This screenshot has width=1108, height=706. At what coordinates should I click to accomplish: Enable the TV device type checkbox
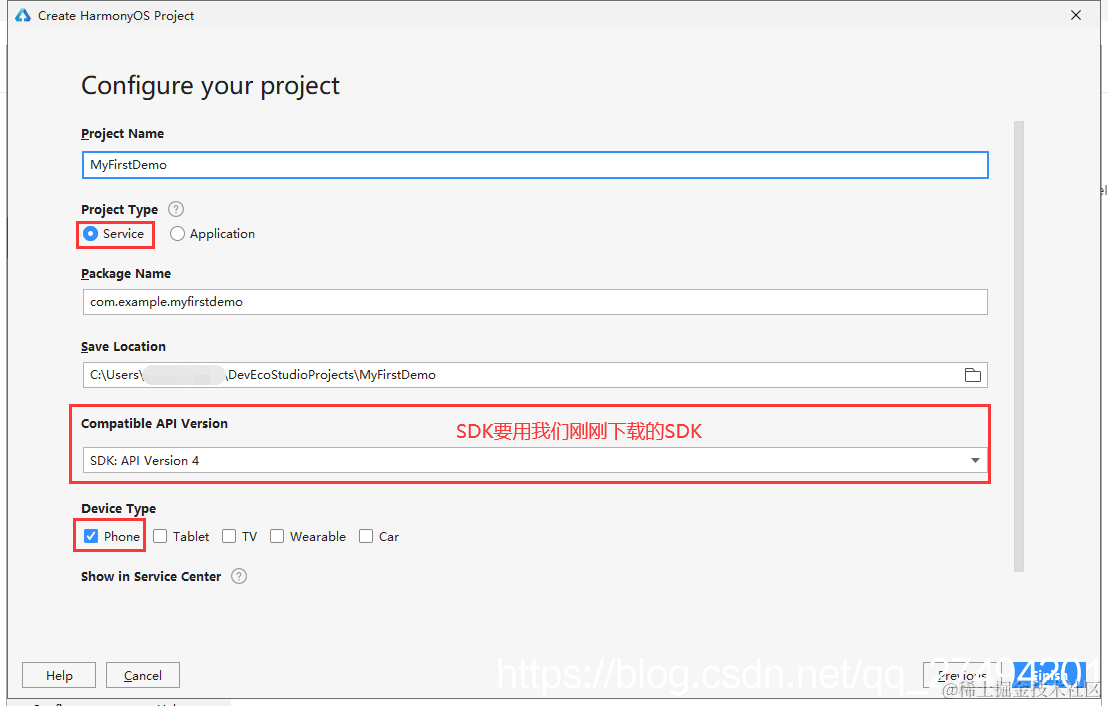[229, 536]
